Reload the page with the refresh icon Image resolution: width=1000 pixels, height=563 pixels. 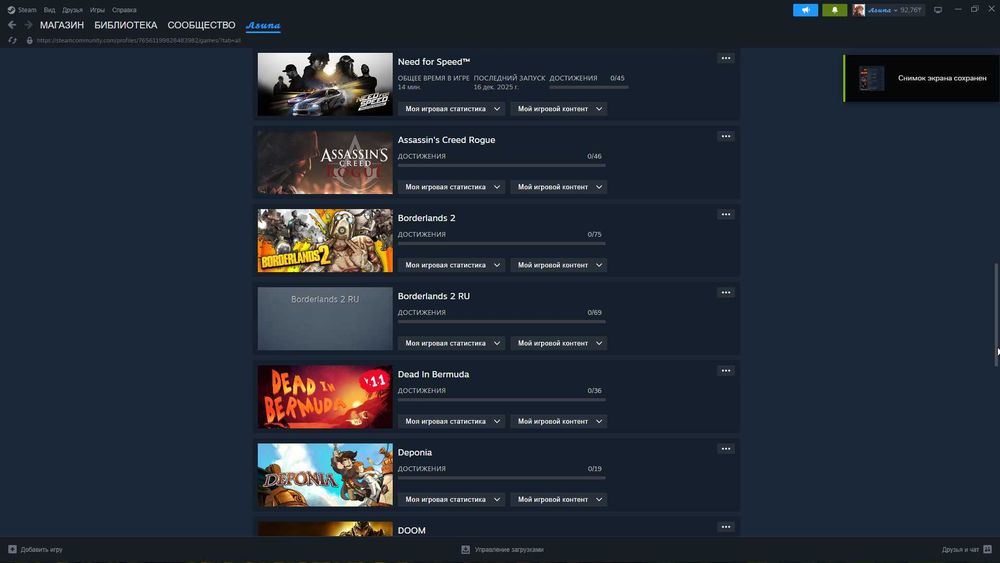click(12, 40)
